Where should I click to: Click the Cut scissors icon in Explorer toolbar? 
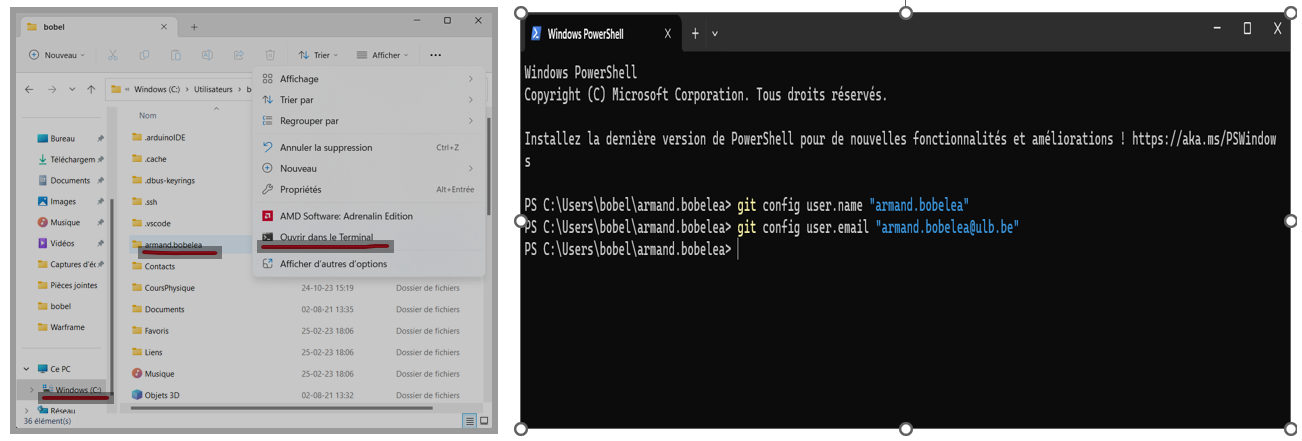(113, 55)
